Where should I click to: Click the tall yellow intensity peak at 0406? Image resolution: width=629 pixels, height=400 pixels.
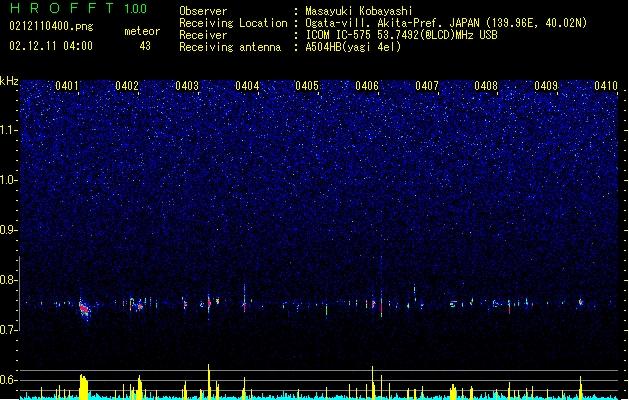[x=373, y=383]
